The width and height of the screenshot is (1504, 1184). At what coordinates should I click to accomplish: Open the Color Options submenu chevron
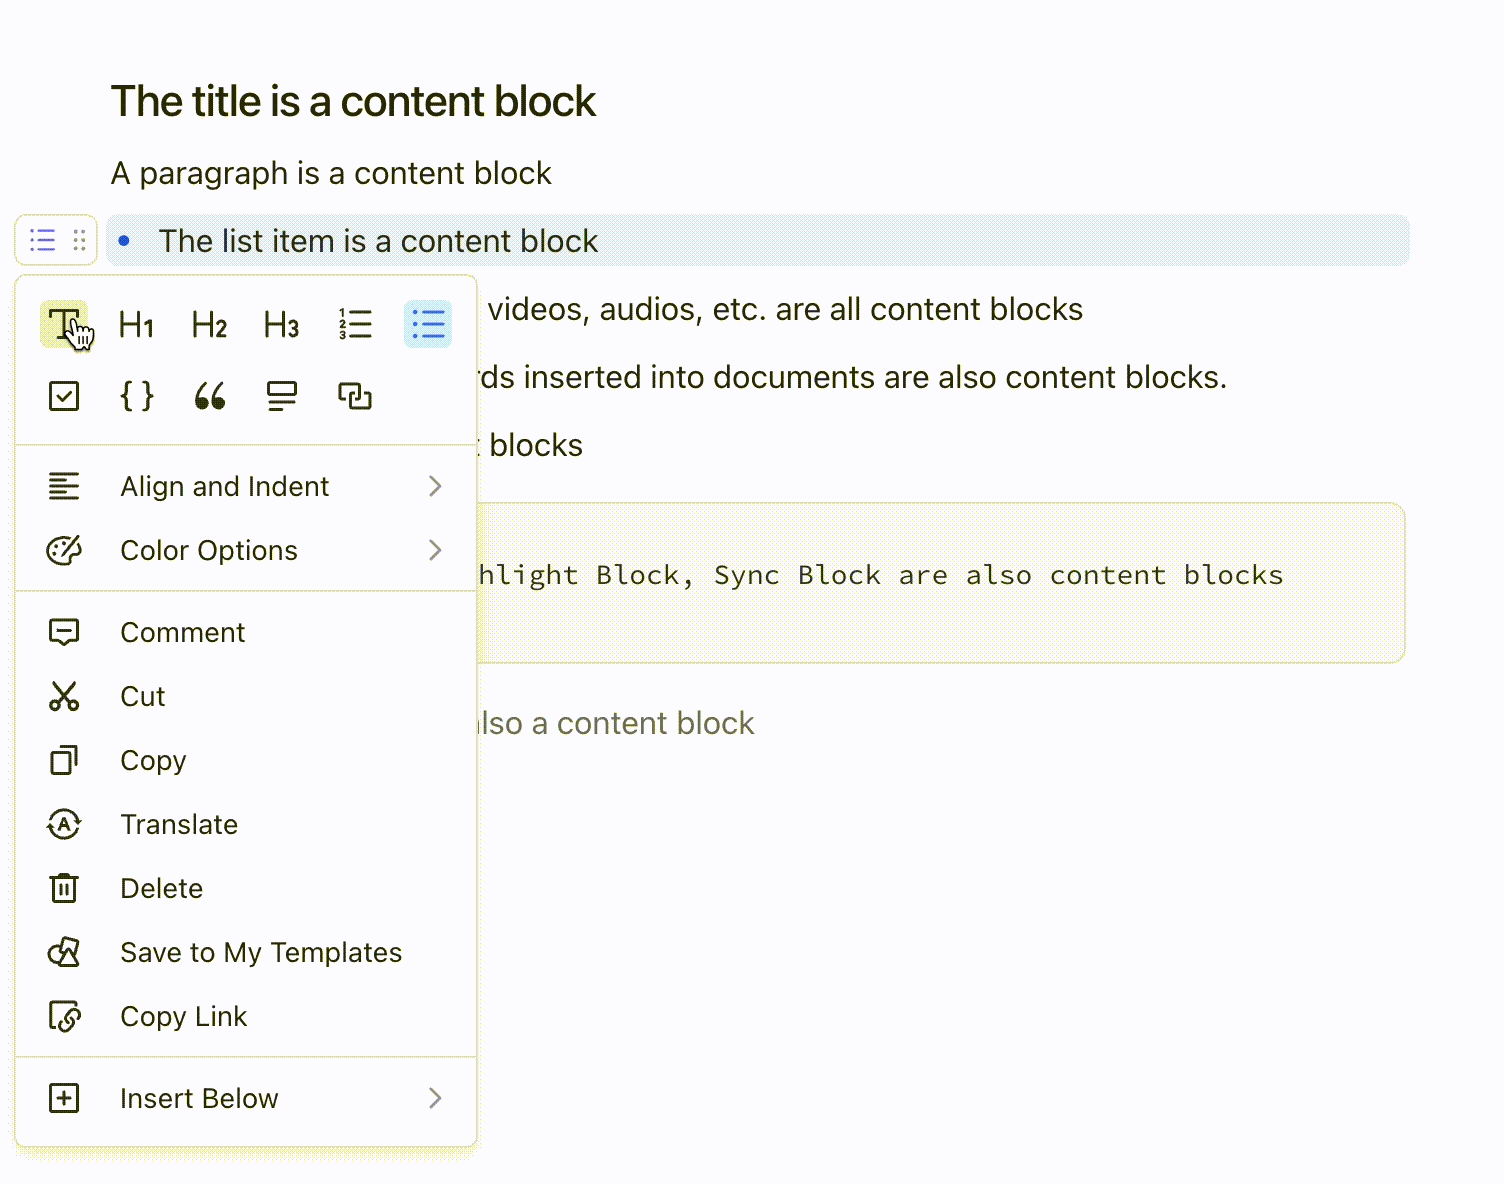point(435,550)
